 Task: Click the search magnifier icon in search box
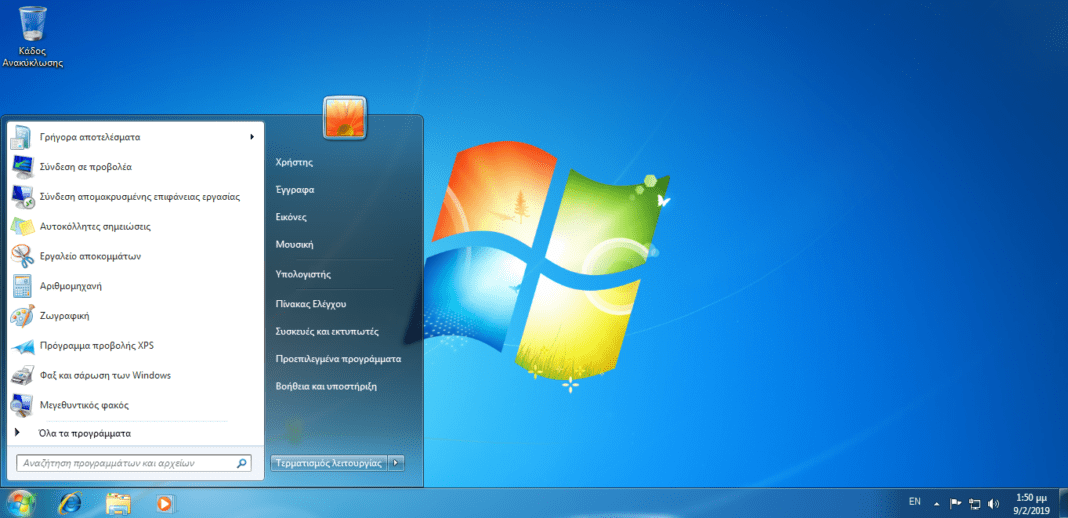tap(241, 464)
